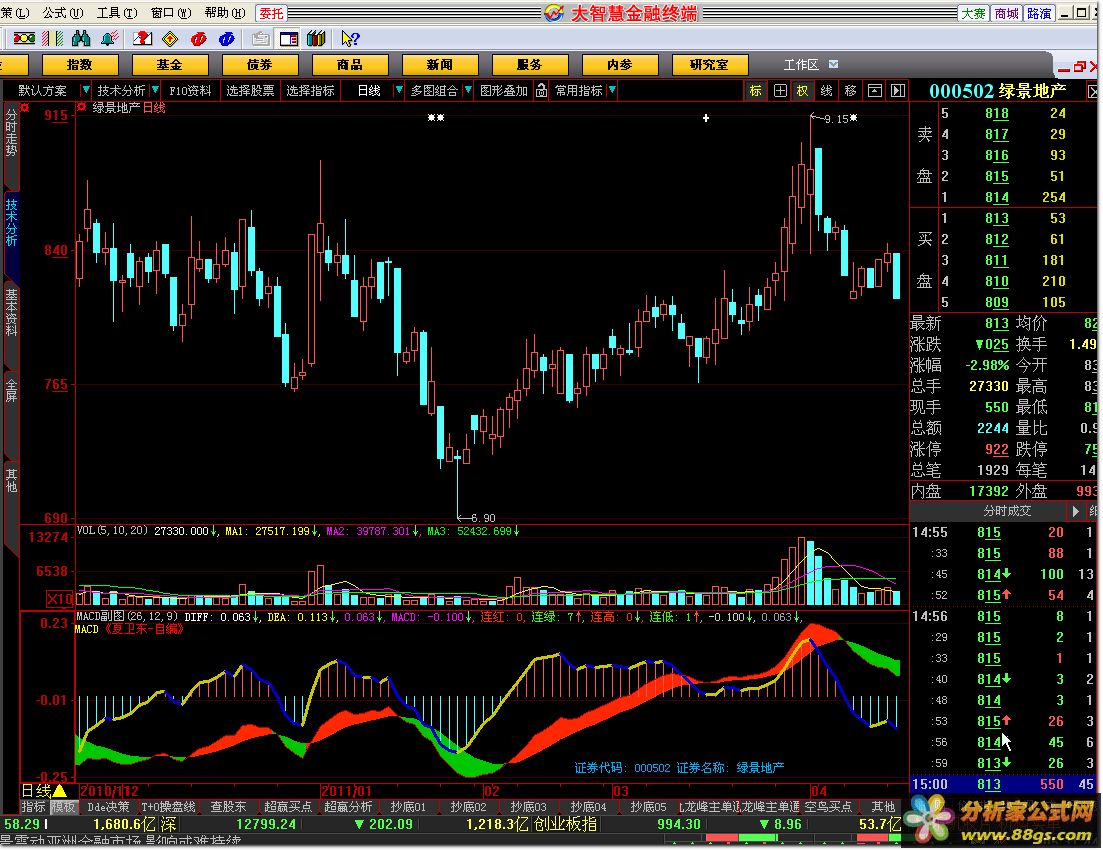The image size is (1103, 850).
Task: Toggle the 移 move button
Action: click(x=850, y=90)
